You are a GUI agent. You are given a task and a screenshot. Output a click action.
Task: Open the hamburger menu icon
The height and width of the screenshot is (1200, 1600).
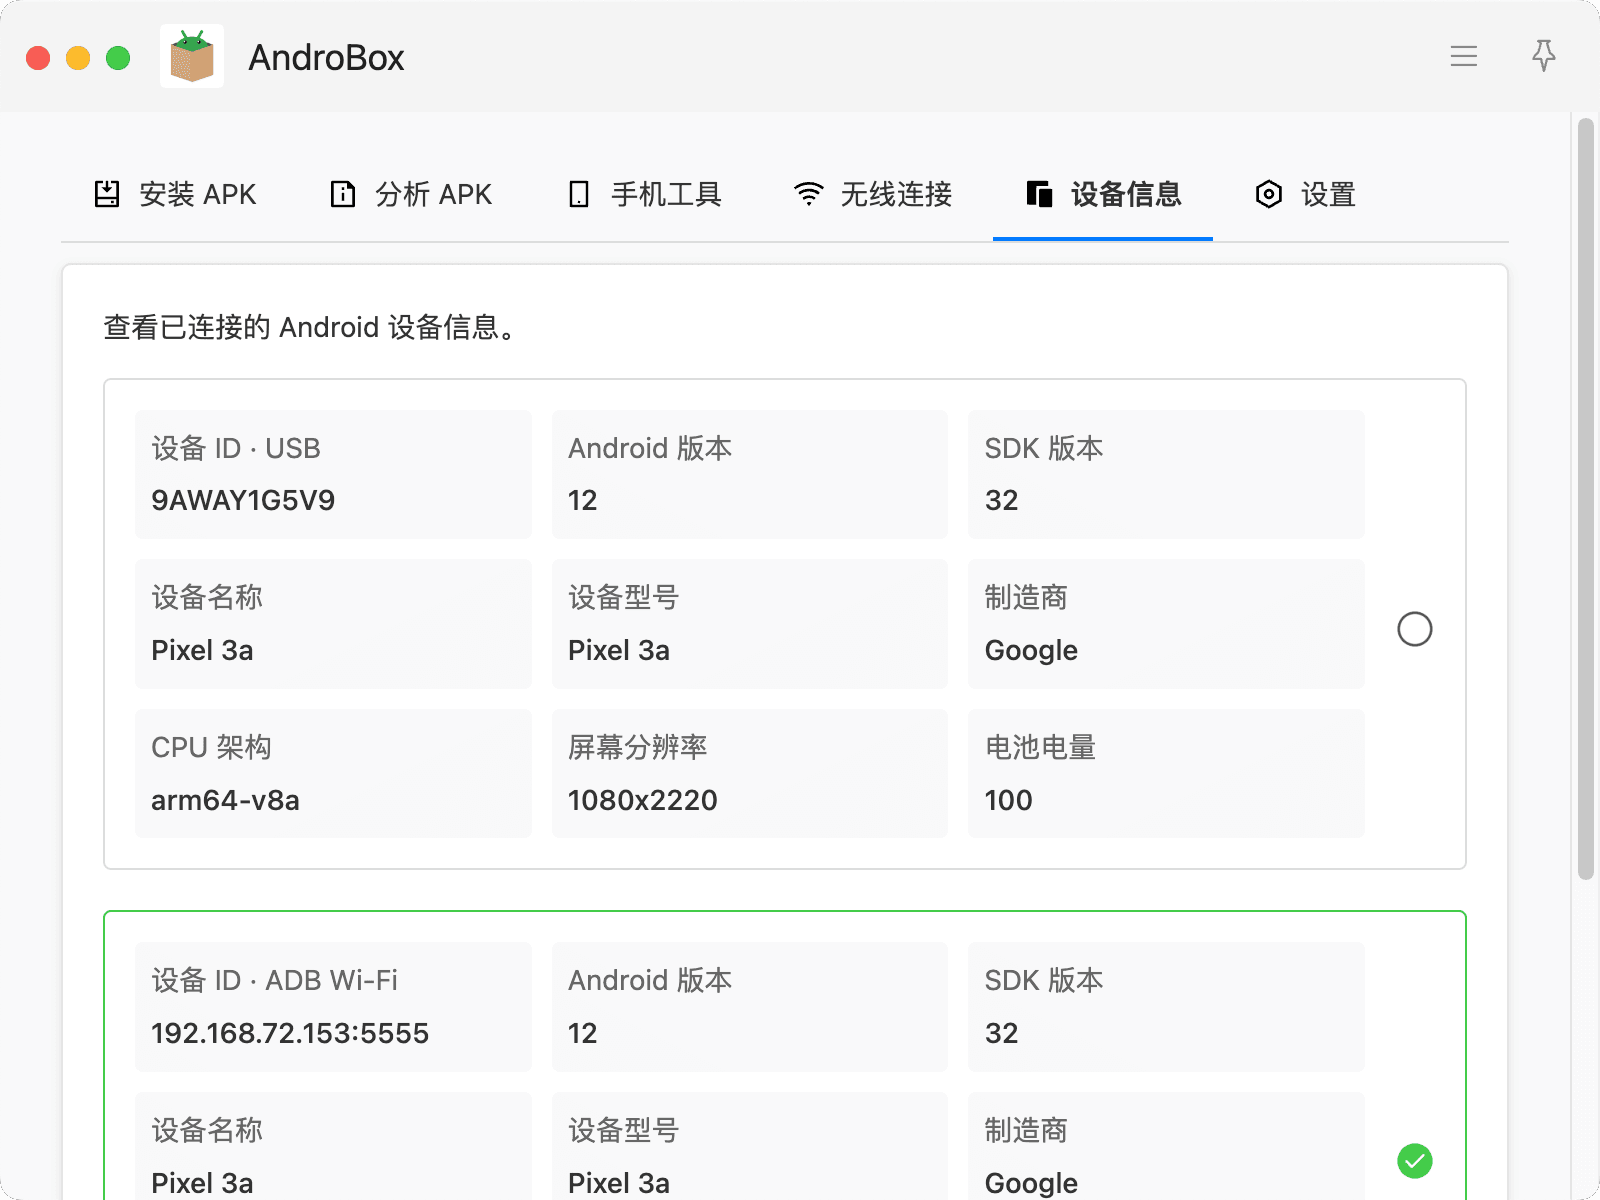(1464, 56)
